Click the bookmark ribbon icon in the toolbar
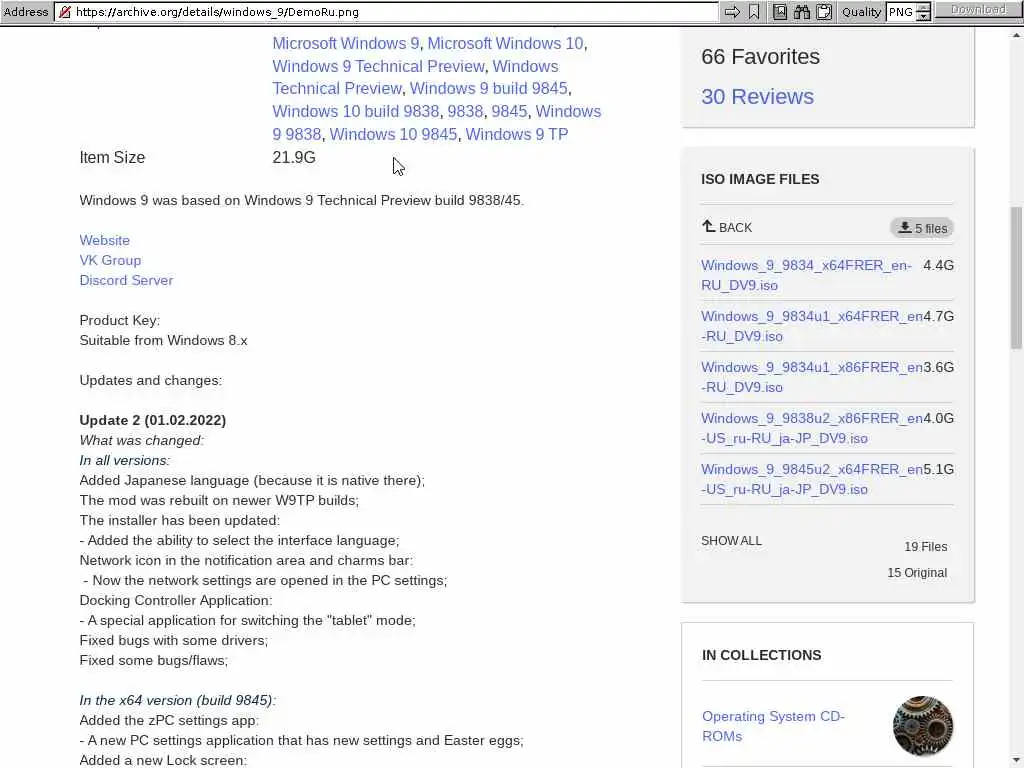This screenshot has height=768, width=1024. [754, 12]
